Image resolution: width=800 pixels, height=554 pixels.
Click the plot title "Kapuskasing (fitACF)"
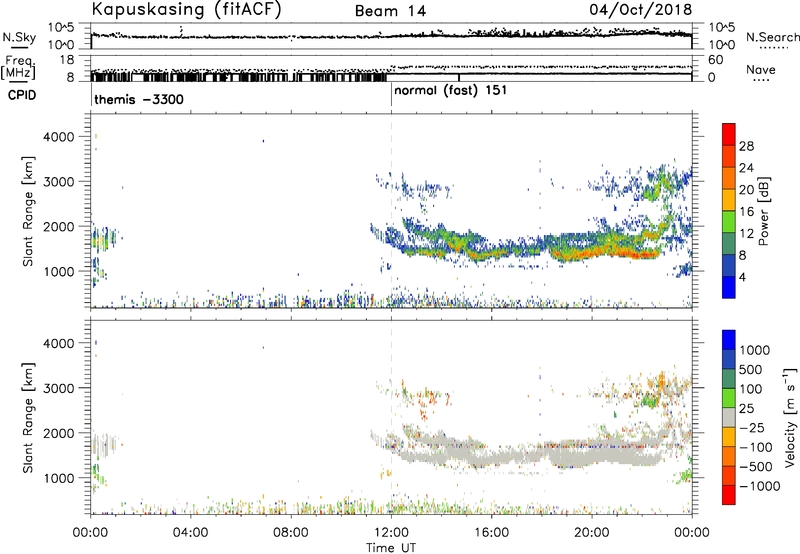[x=186, y=10]
